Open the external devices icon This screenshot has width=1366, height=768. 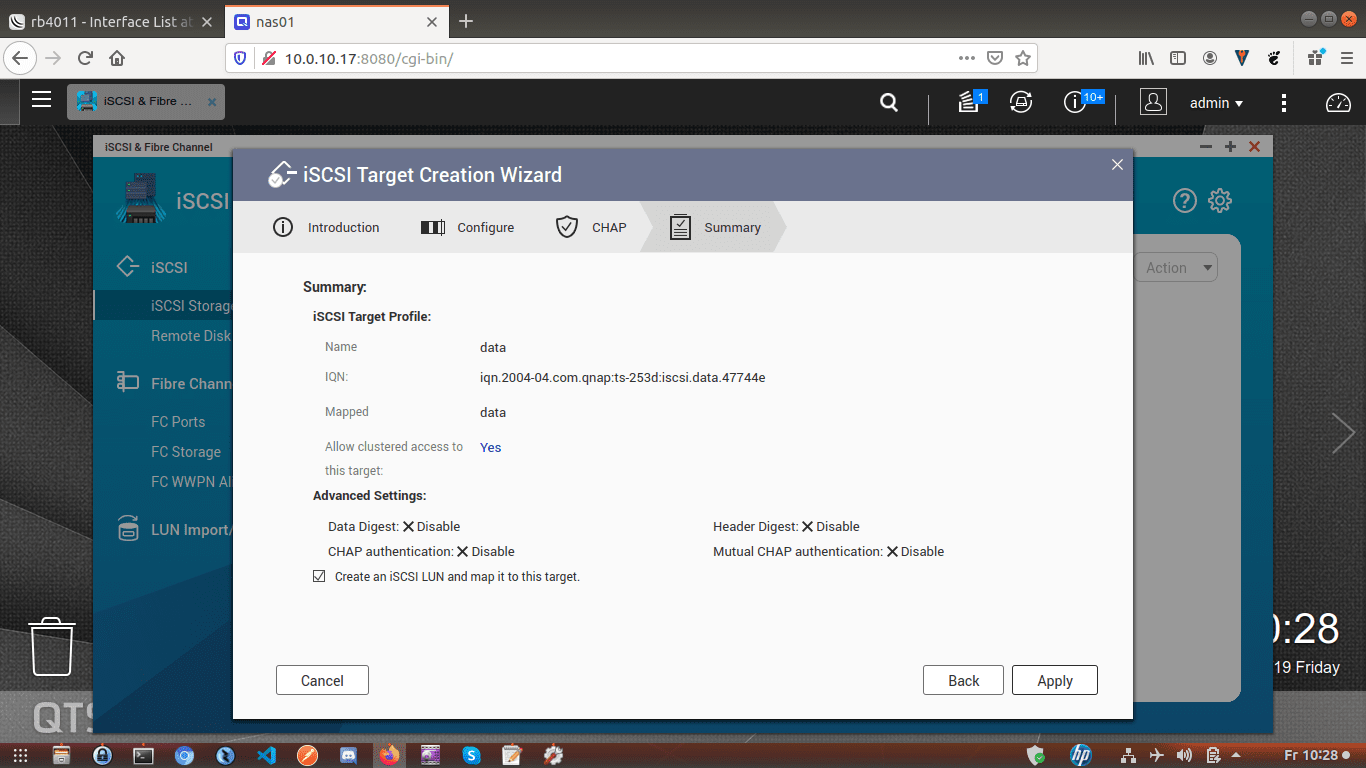point(1020,102)
